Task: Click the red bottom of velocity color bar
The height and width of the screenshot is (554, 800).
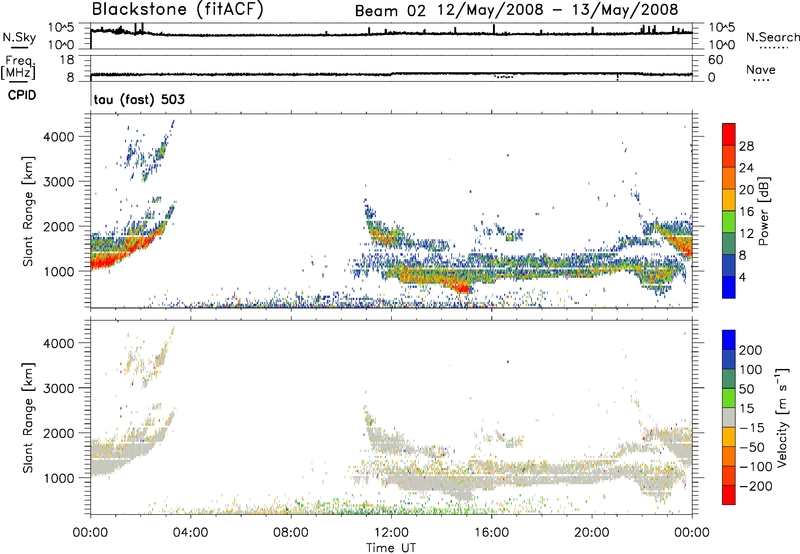Action: pos(729,495)
